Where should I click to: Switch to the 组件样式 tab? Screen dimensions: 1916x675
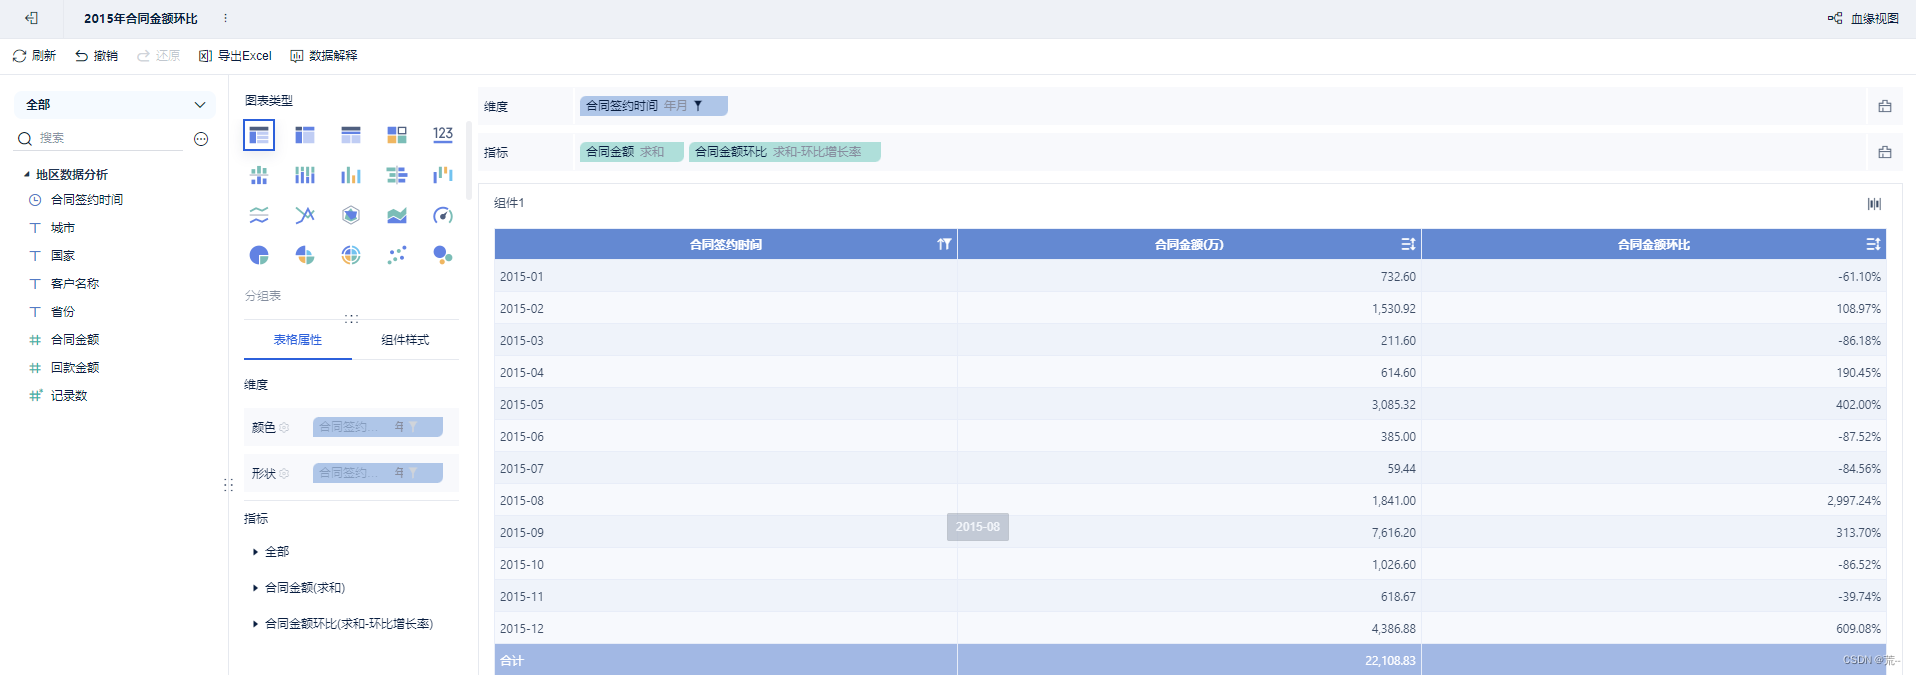[405, 340]
